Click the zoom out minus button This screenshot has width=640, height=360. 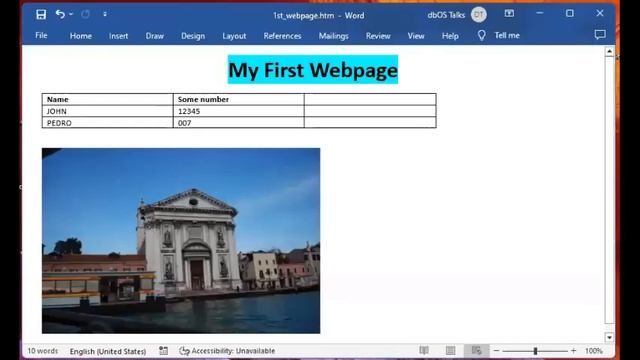(x=496, y=351)
